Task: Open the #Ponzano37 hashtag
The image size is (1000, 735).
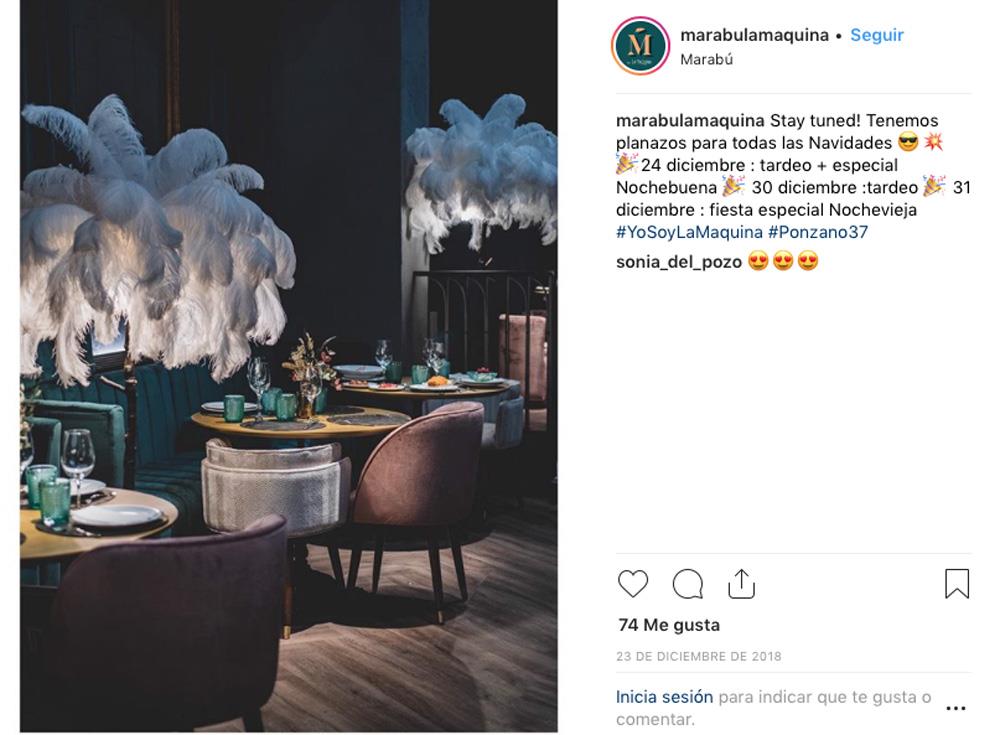Action: (818, 232)
